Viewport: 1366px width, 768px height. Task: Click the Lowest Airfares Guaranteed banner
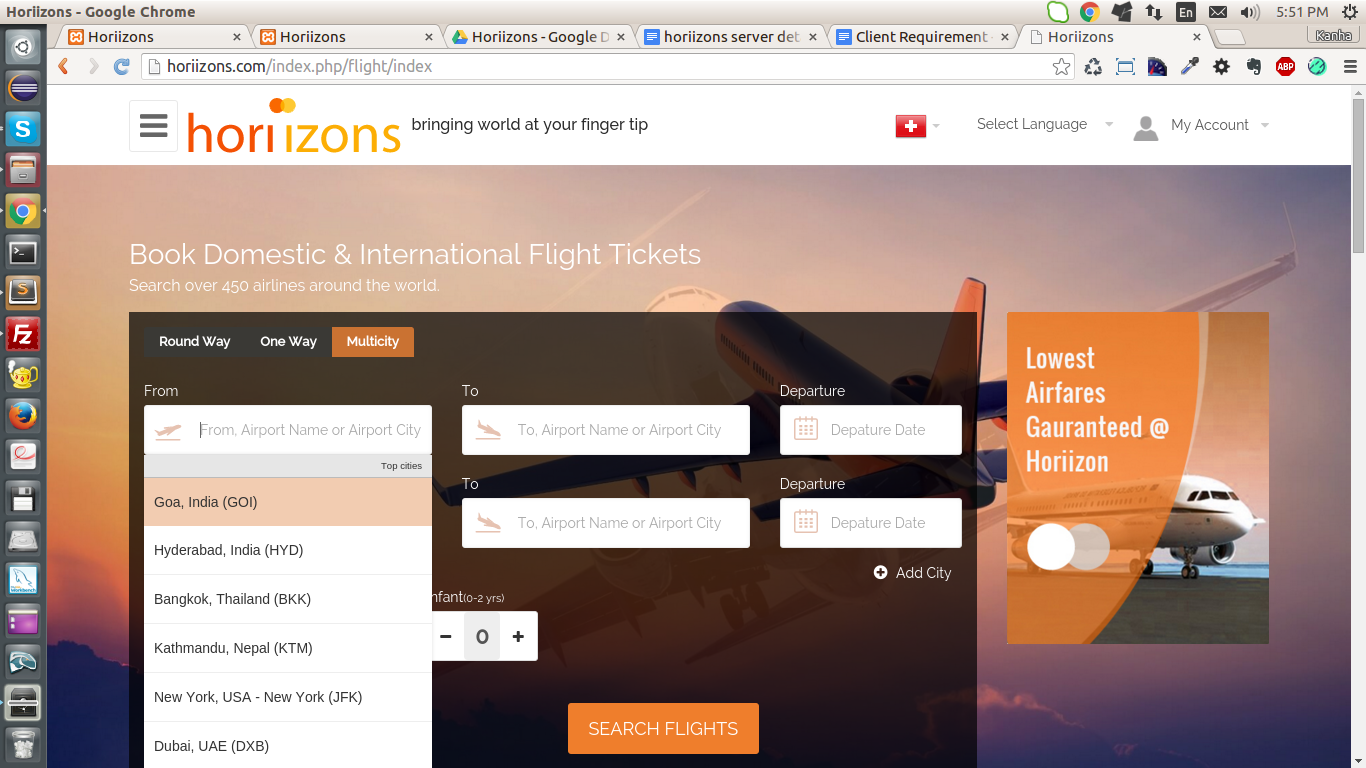click(1138, 478)
